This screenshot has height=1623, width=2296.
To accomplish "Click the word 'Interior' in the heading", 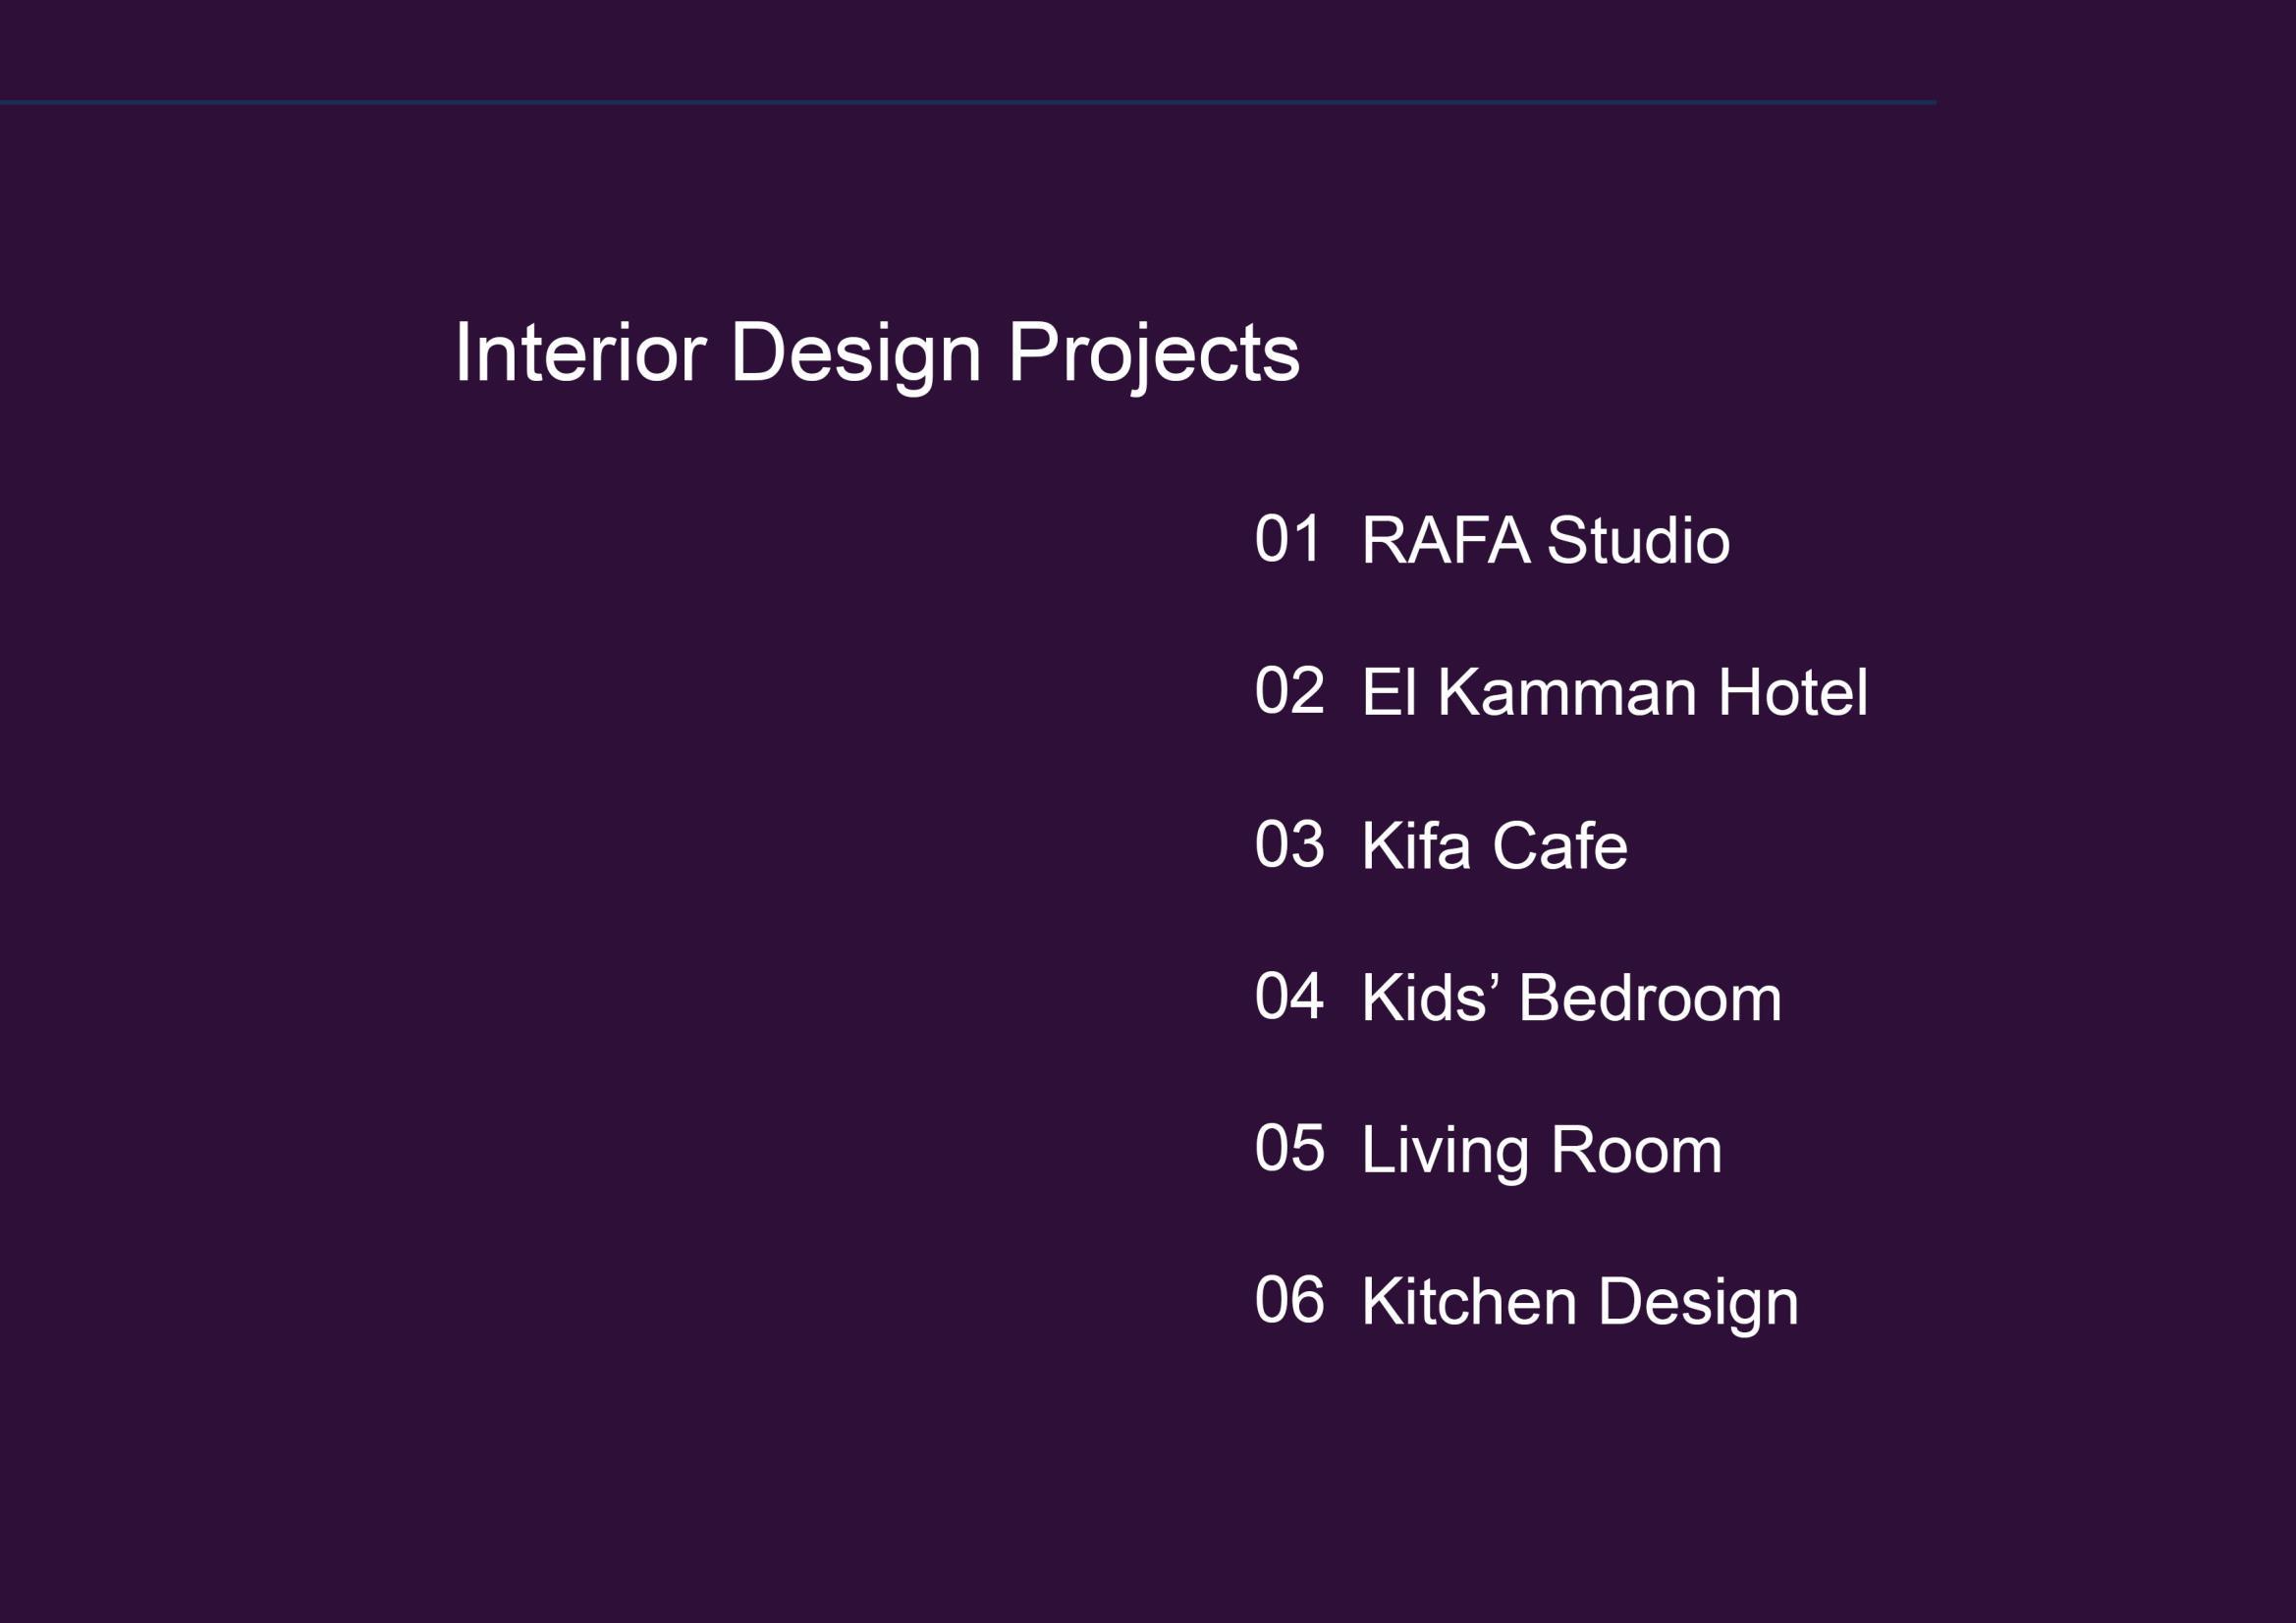I will (581, 353).
